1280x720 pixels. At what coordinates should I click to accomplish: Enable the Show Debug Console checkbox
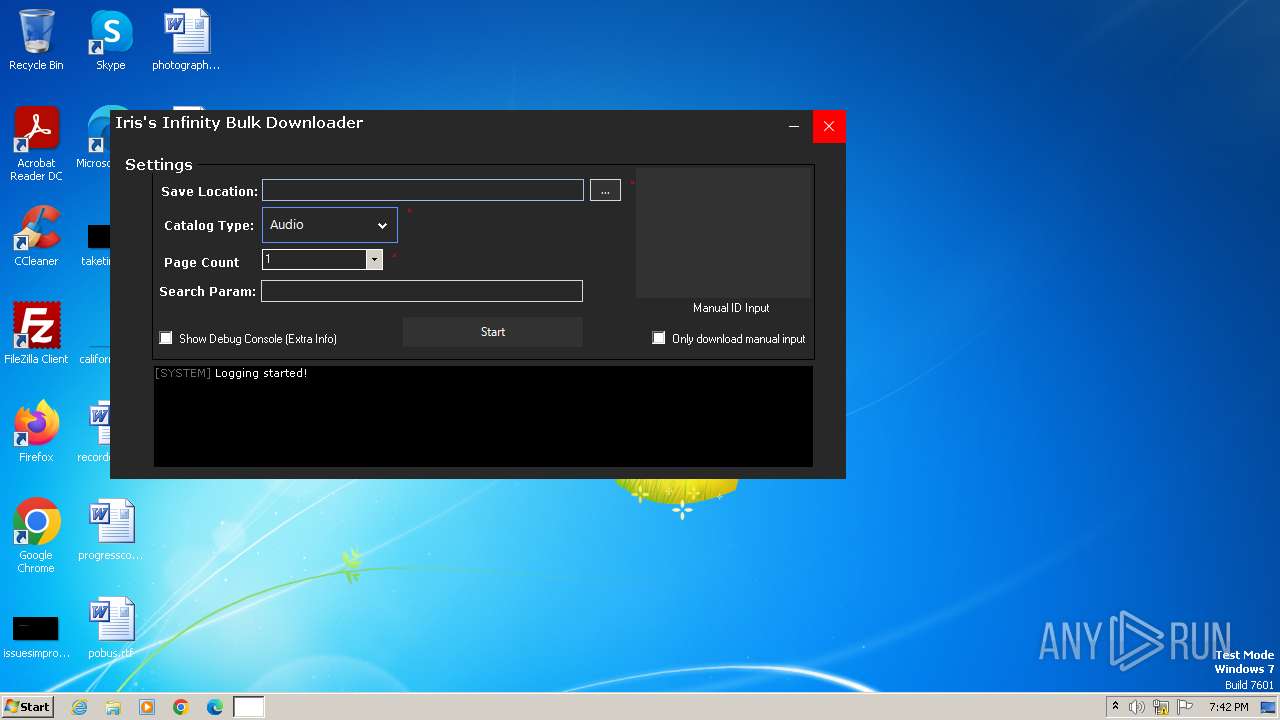166,338
